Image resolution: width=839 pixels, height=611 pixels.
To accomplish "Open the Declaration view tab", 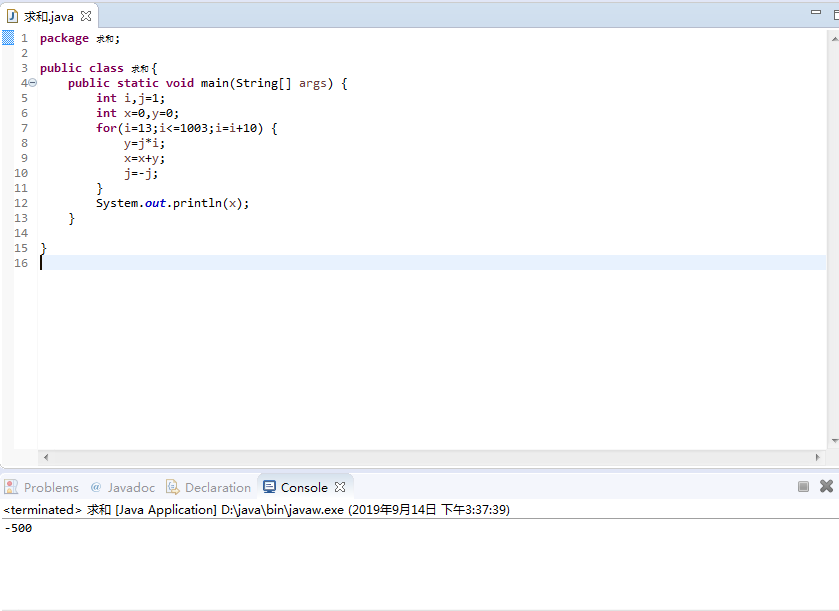I will [x=208, y=487].
